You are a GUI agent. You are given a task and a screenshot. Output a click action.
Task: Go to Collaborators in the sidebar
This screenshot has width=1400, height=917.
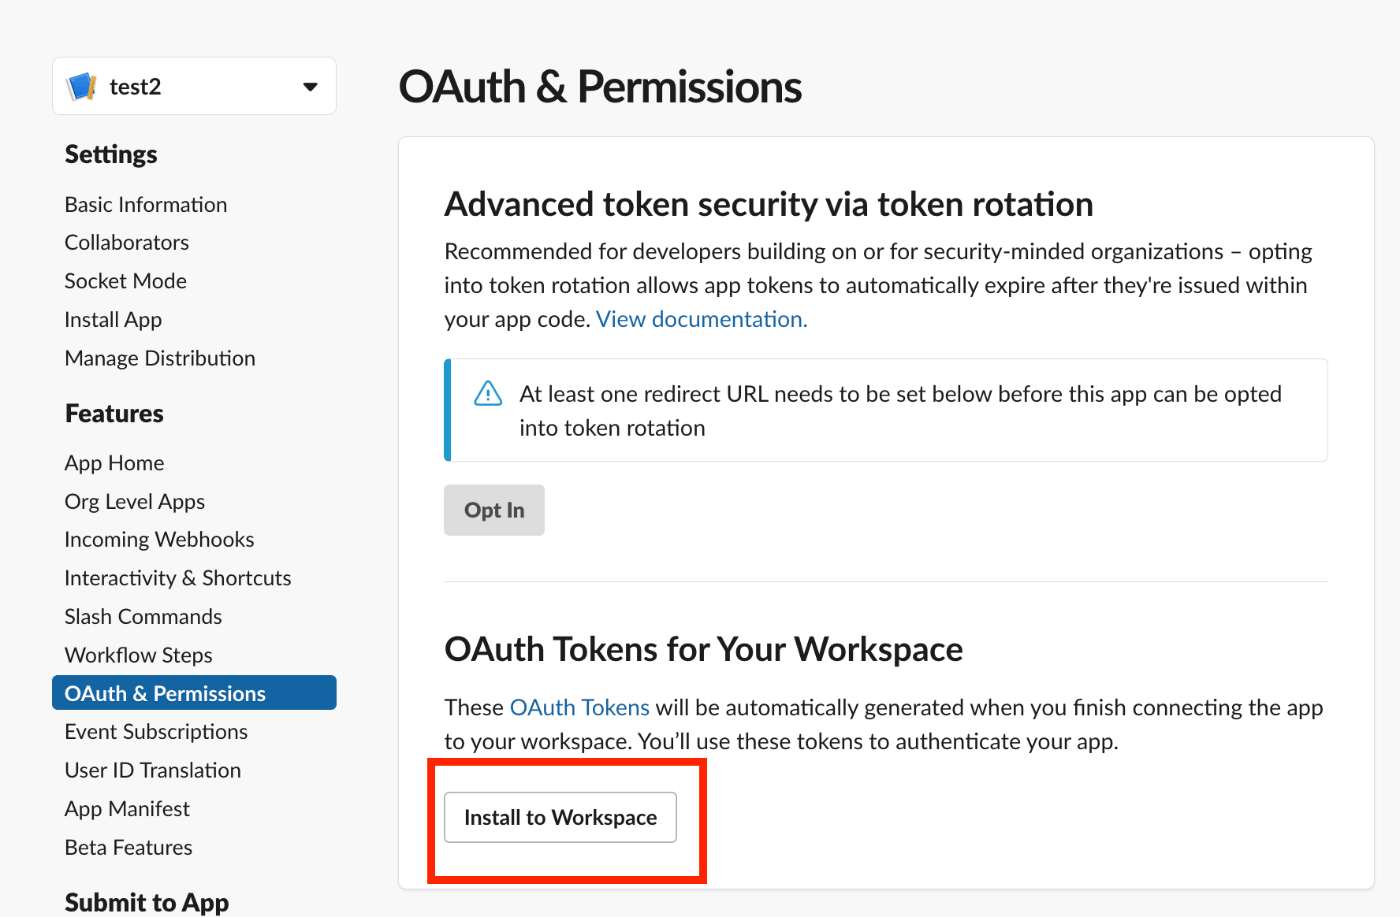pos(127,243)
